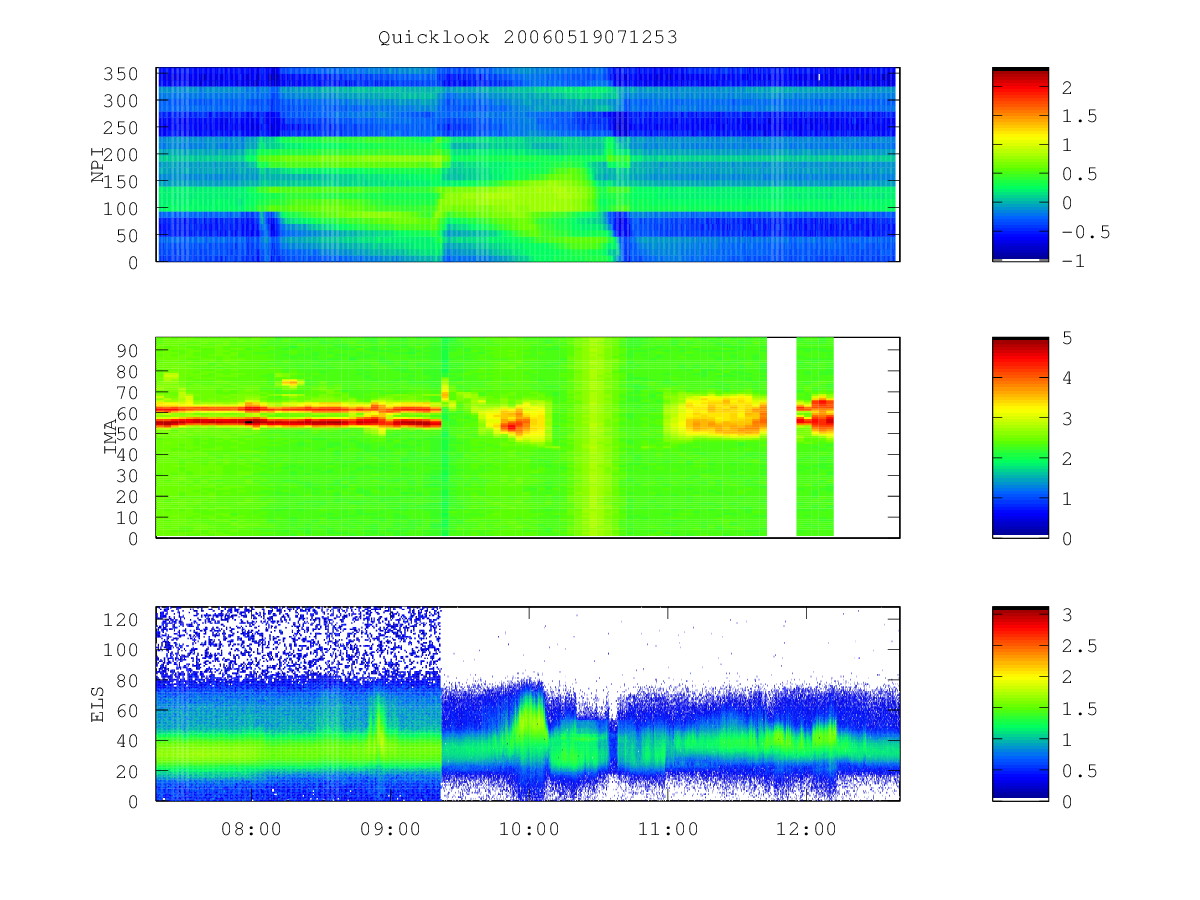
Task: Click the 4 label on IMA colorbar
Action: click(x=1068, y=378)
